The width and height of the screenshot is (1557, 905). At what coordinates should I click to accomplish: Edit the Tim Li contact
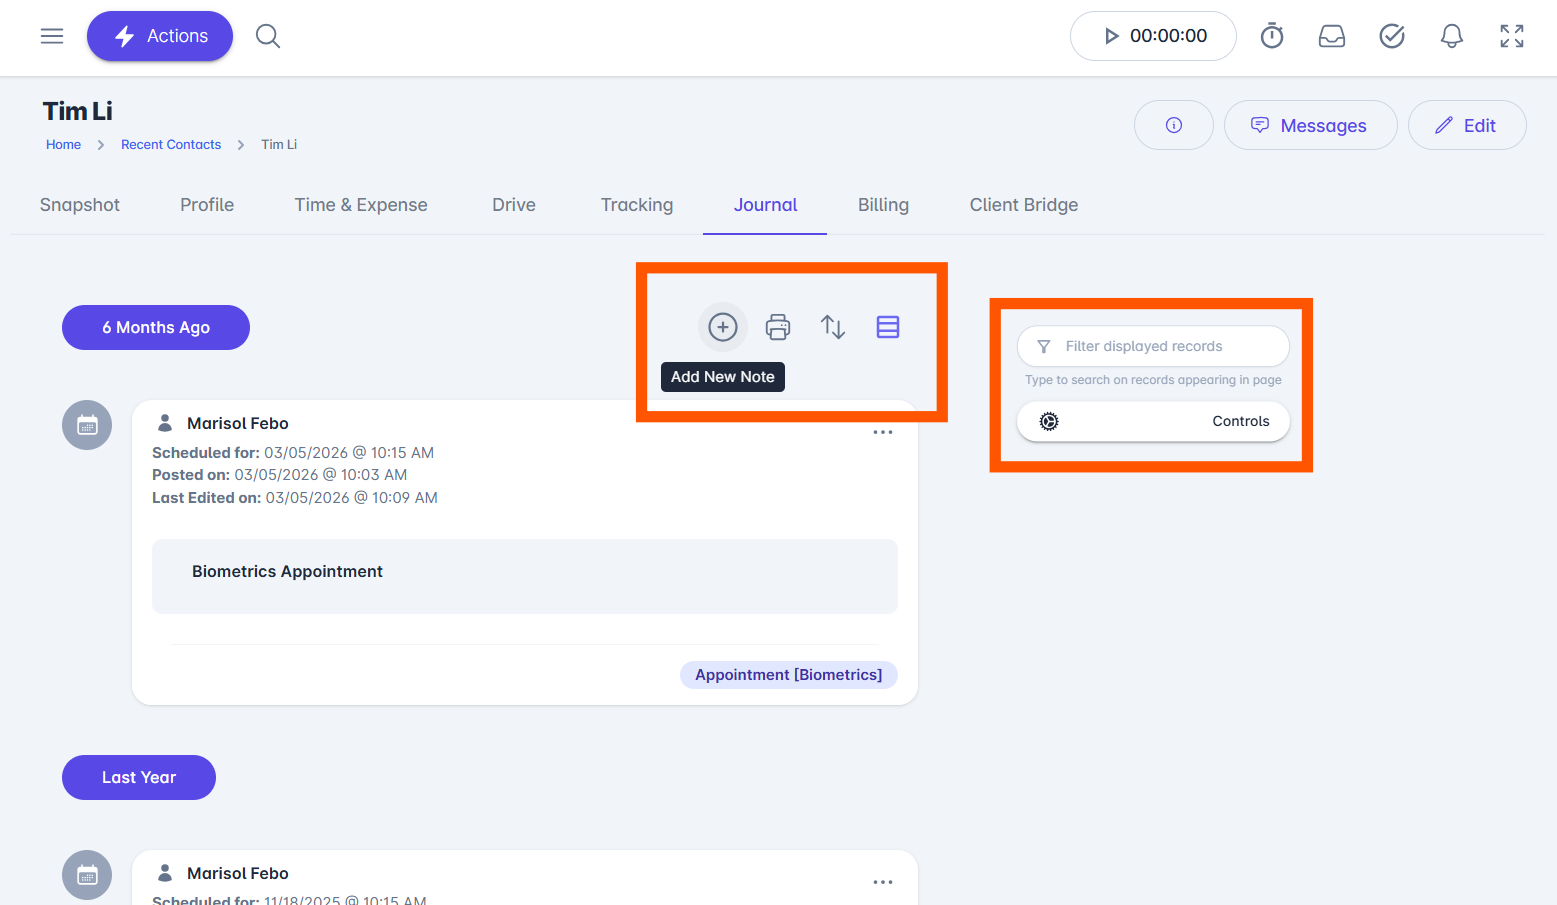[x=1467, y=125]
